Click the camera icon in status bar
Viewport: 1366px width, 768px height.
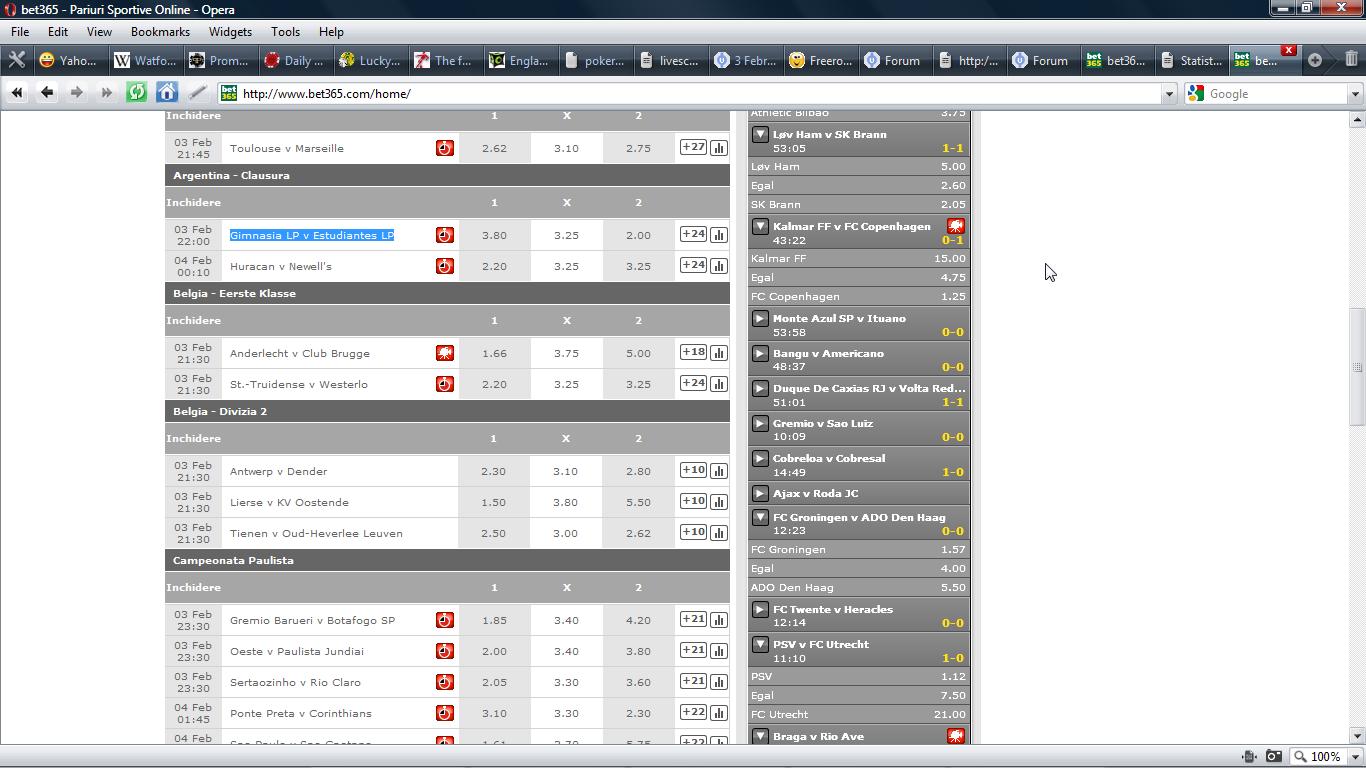1273,757
